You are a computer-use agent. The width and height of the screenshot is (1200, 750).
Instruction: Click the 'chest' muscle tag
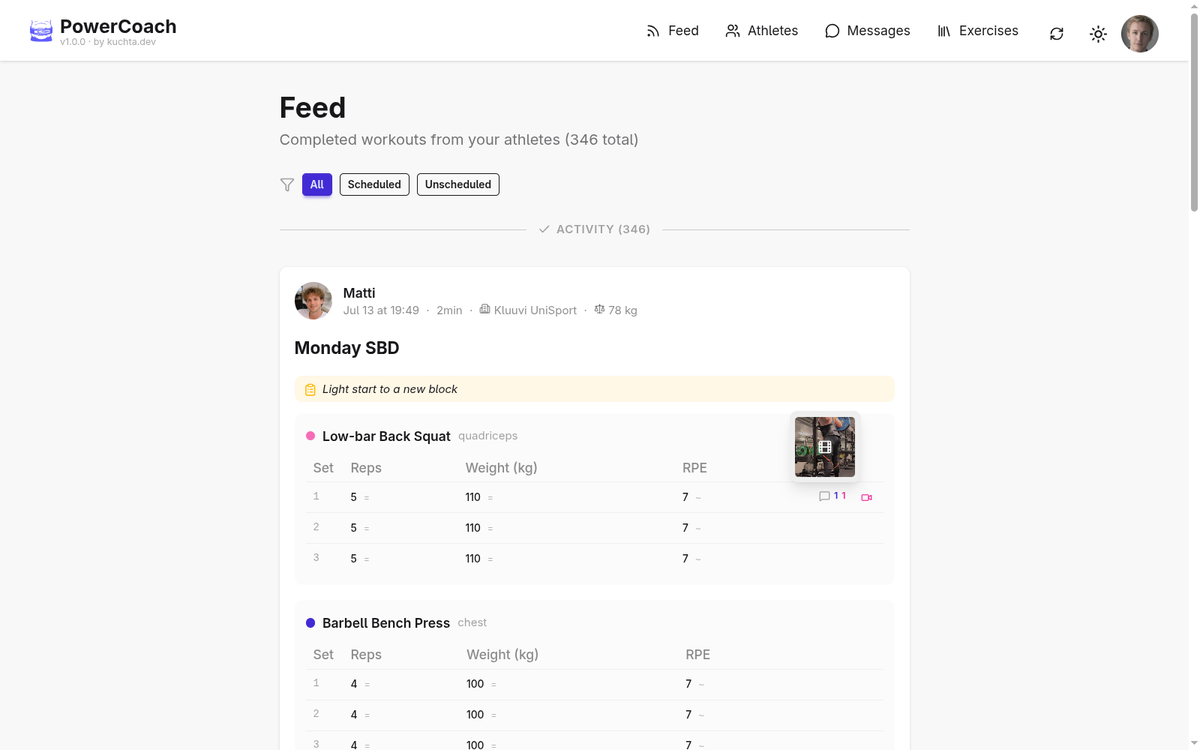point(472,622)
